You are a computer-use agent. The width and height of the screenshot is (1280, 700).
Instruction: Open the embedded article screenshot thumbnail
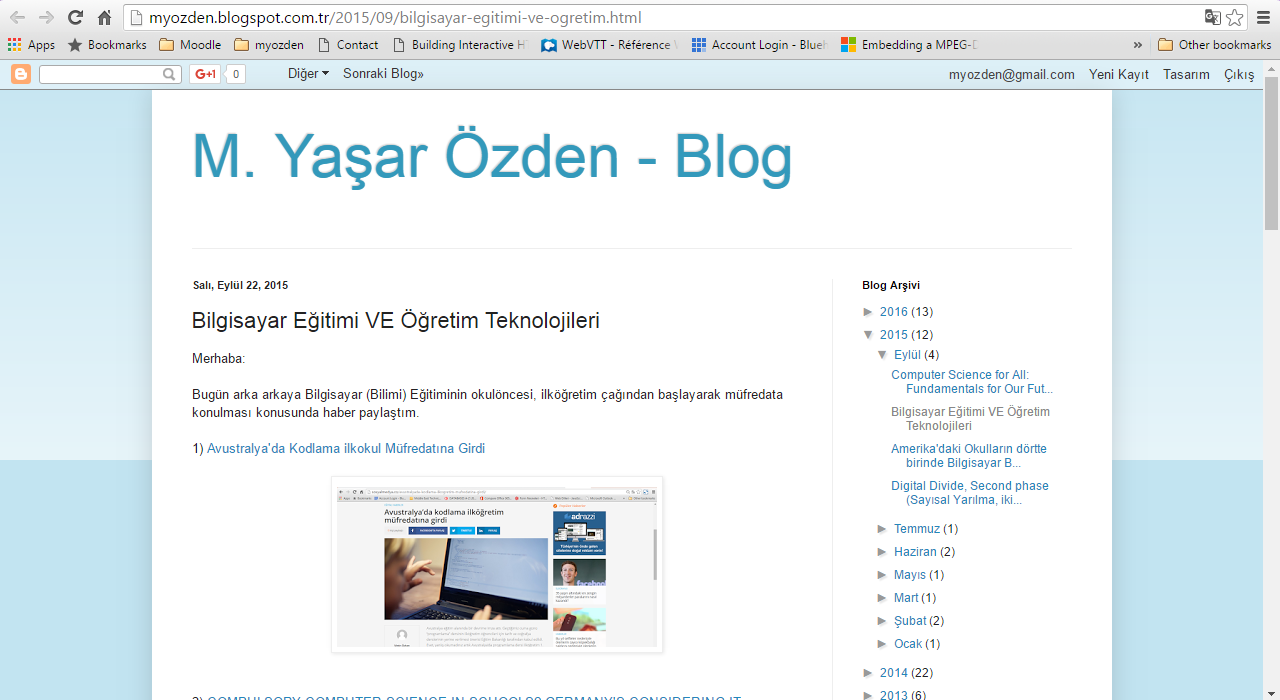(497, 565)
